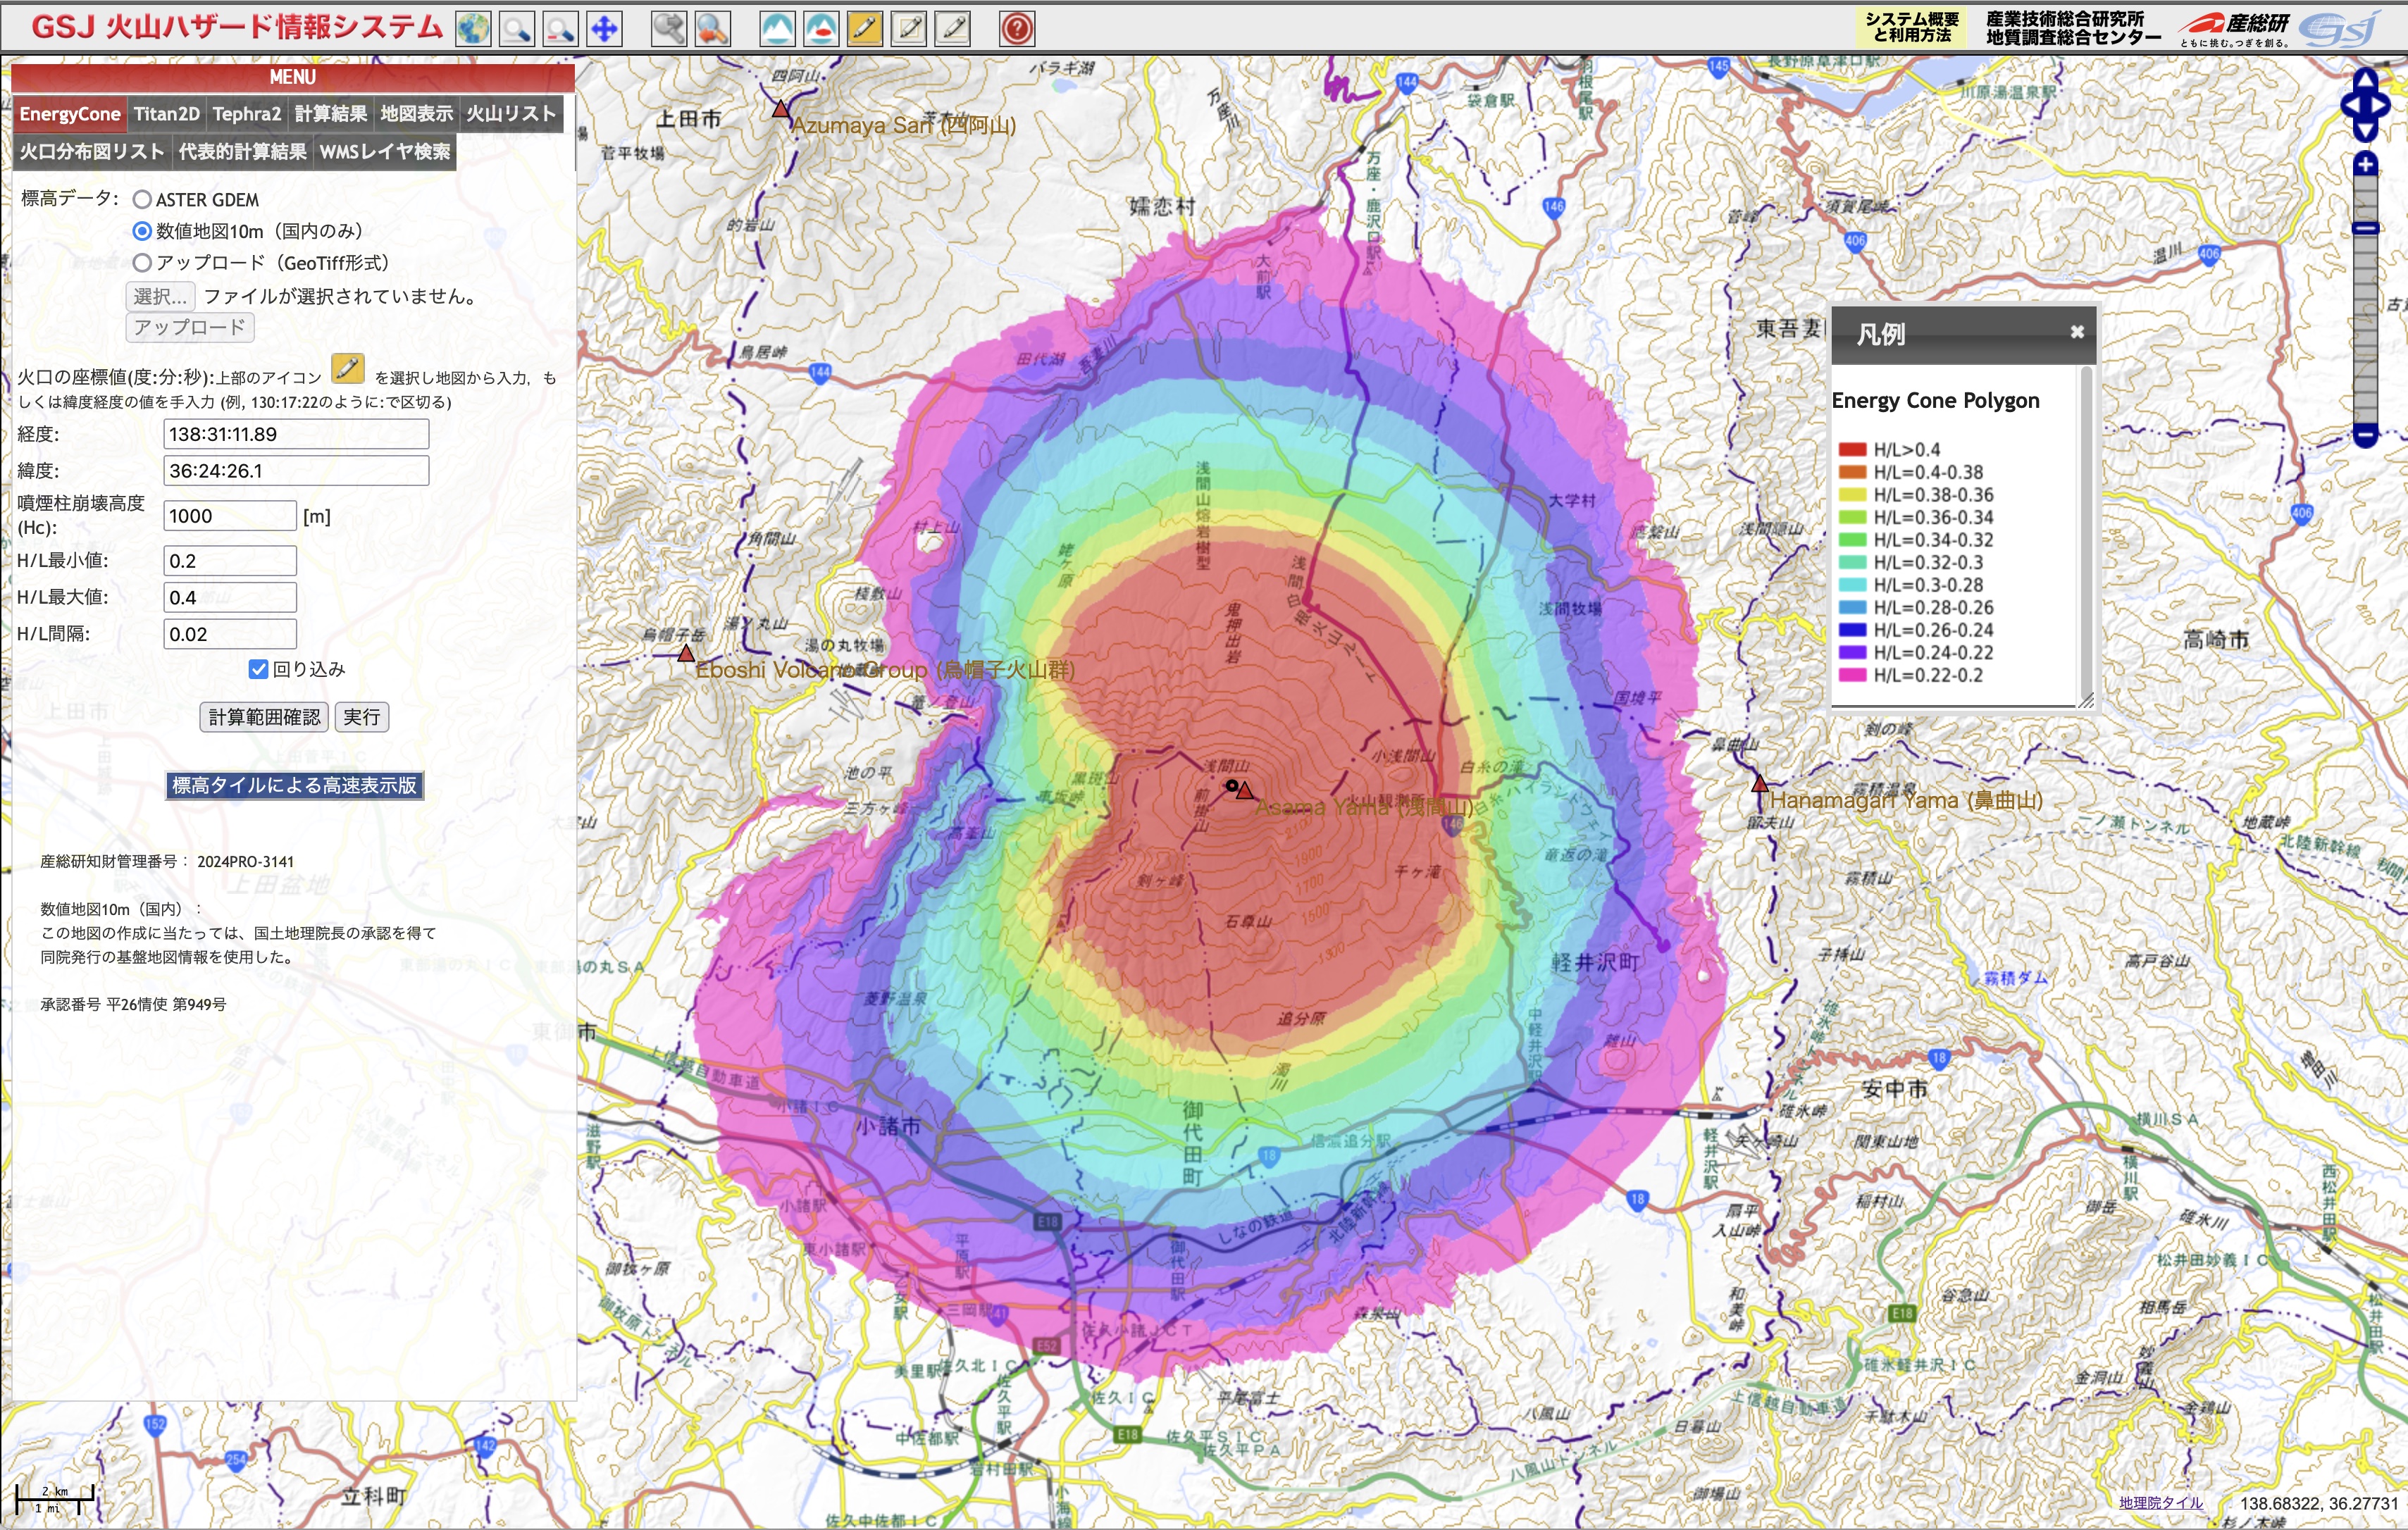This screenshot has height=1530, width=2408.
Task: Open 標高タイルによる高速表示版
Action: pyautogui.click(x=294, y=786)
